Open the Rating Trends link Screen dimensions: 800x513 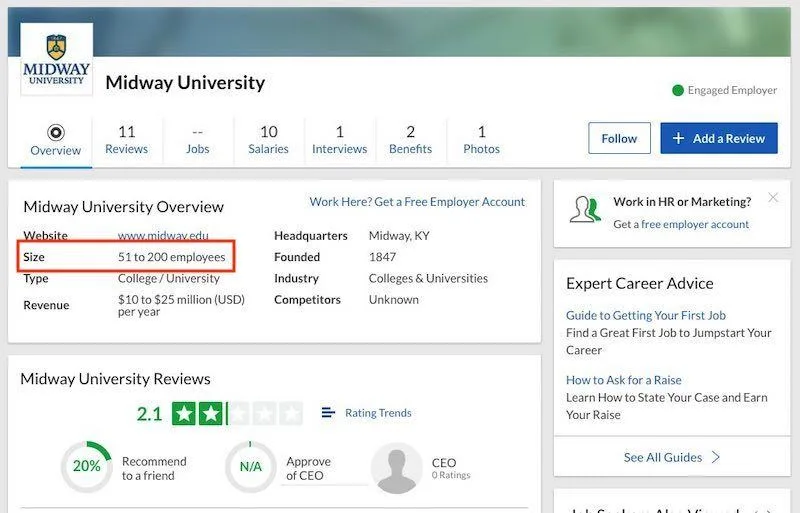click(378, 412)
